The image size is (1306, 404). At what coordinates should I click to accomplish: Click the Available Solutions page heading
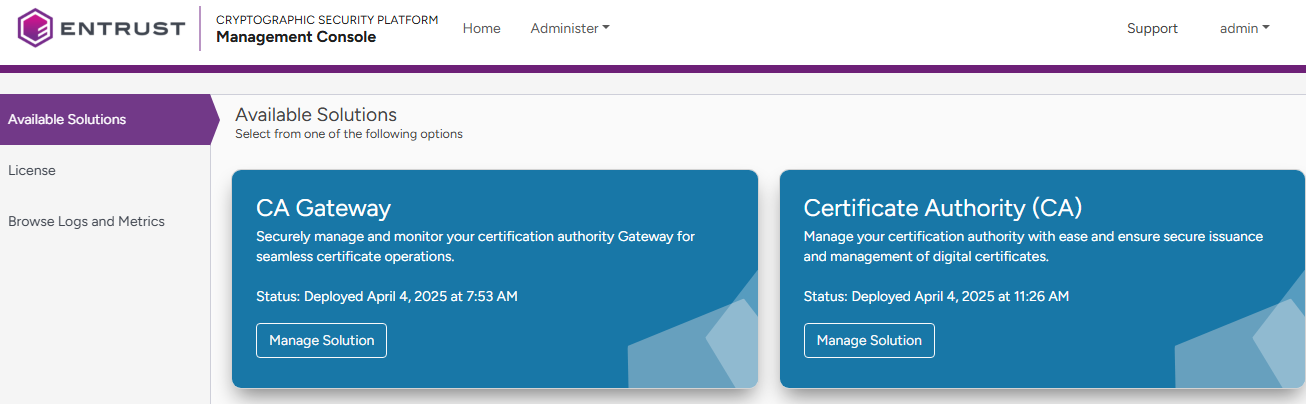point(316,115)
